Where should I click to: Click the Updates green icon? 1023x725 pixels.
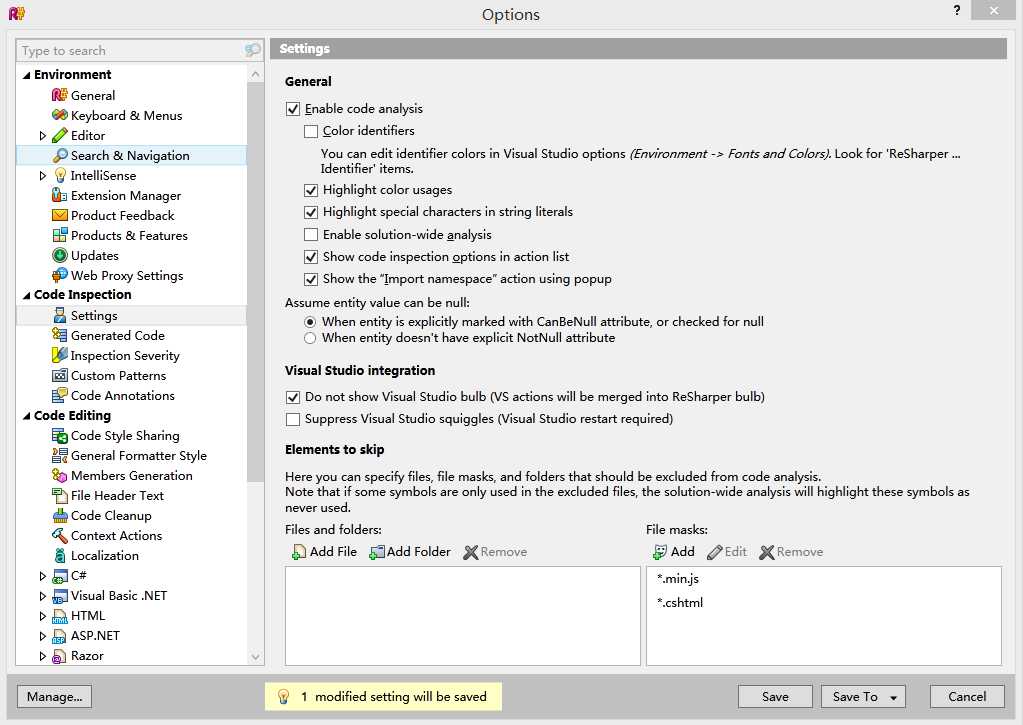click(x=59, y=255)
